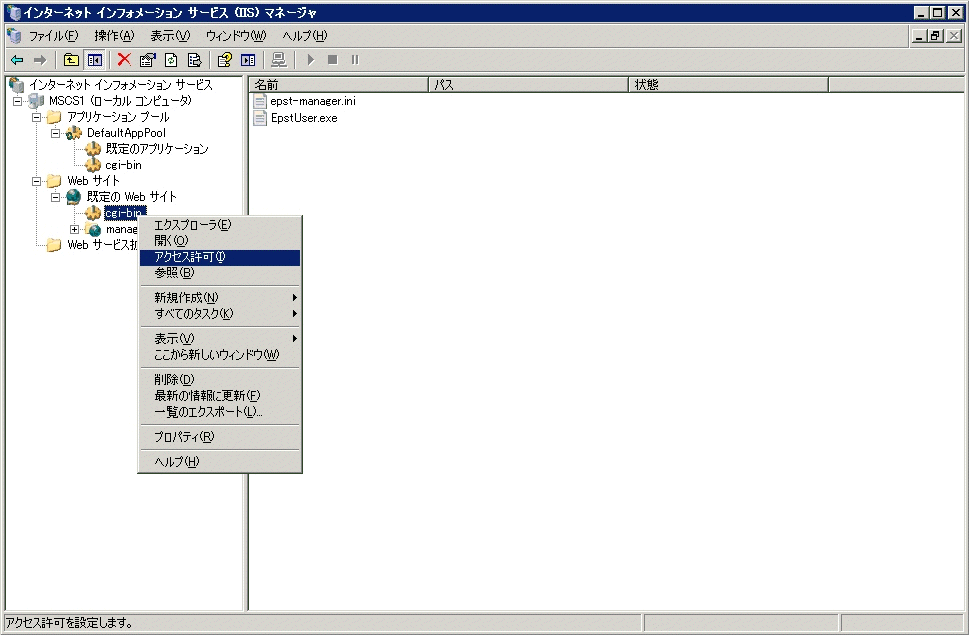
Task: Open the ウィンドウ(W) menu
Action: 236,36
